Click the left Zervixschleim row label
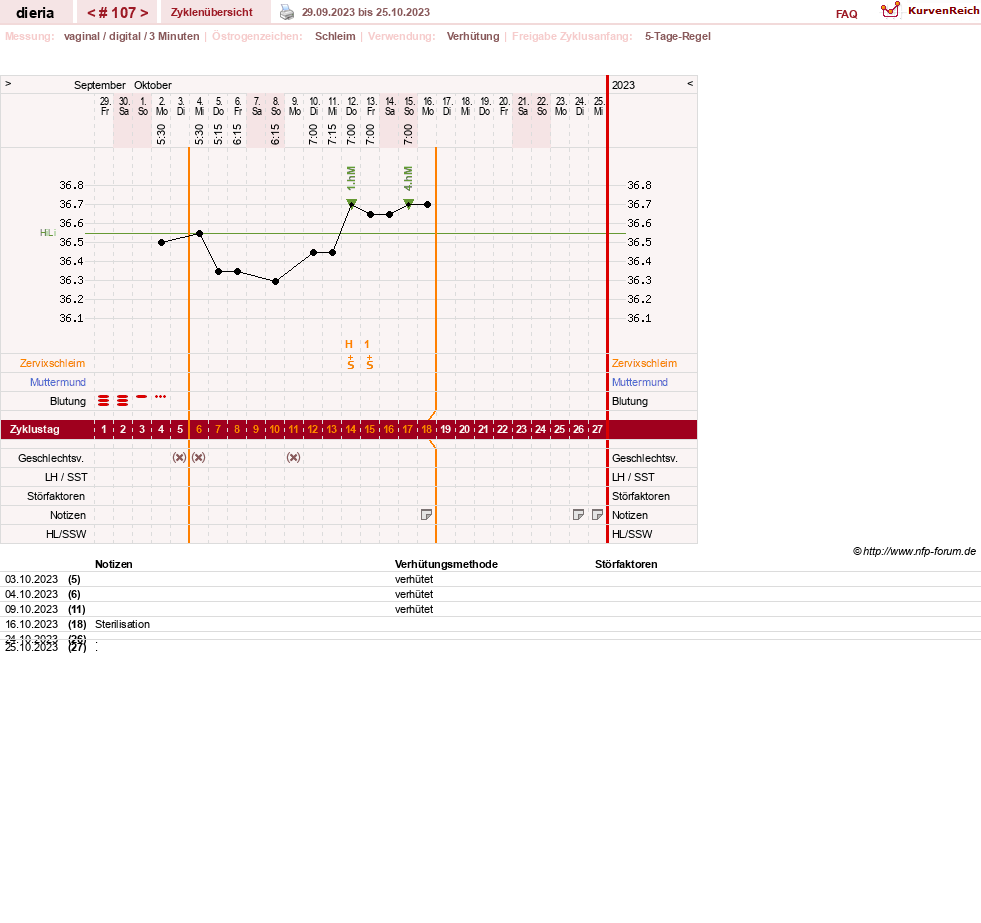This screenshot has width=981, height=923. point(53,363)
